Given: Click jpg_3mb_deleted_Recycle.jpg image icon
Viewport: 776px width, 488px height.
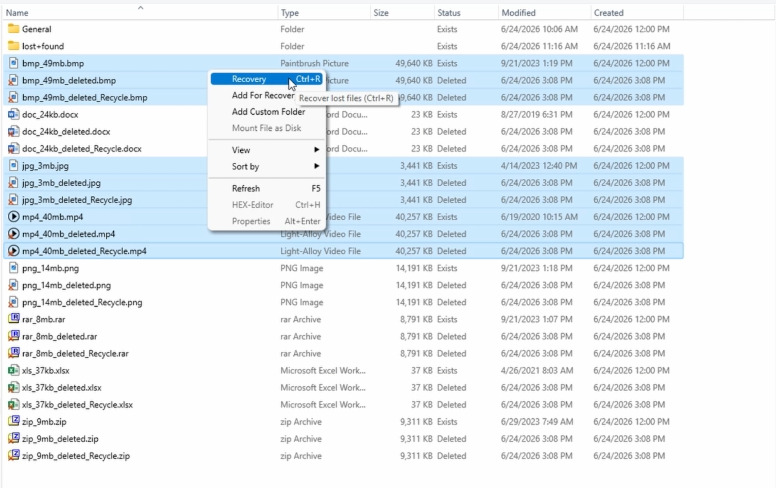Looking at the screenshot, I should point(13,199).
